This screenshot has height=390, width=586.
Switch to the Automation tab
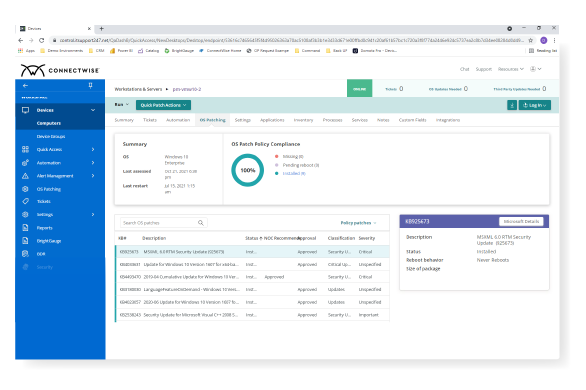point(178,120)
